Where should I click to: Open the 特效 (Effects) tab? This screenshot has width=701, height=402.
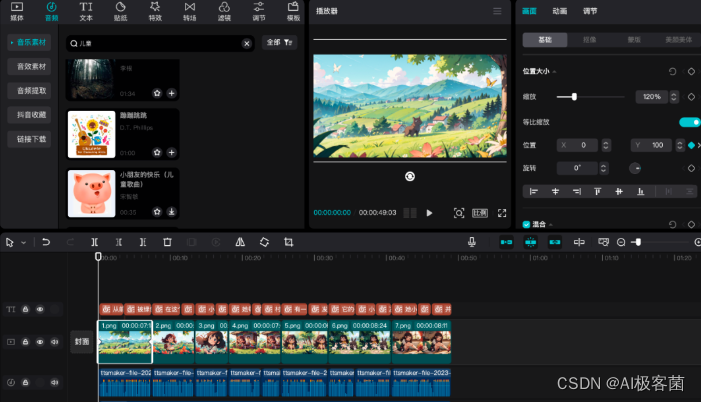pyautogui.click(x=155, y=12)
